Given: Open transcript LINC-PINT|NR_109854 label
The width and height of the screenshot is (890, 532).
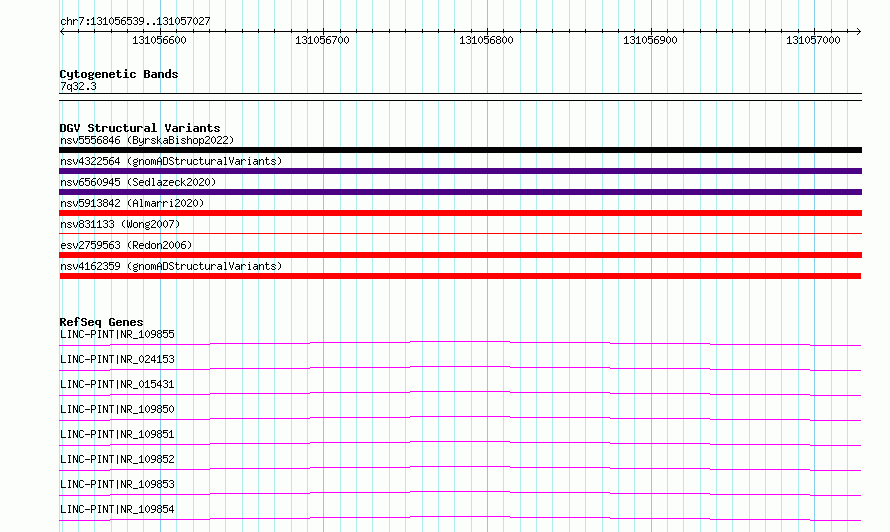Looking at the screenshot, I should pyautogui.click(x=117, y=509).
